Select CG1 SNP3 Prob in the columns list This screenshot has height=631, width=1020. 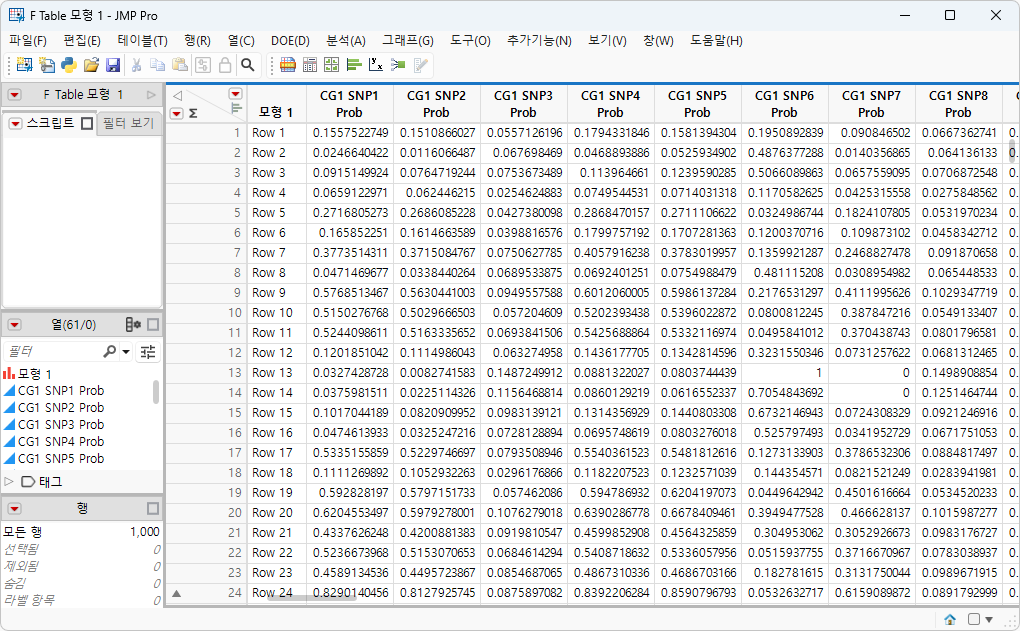point(60,424)
